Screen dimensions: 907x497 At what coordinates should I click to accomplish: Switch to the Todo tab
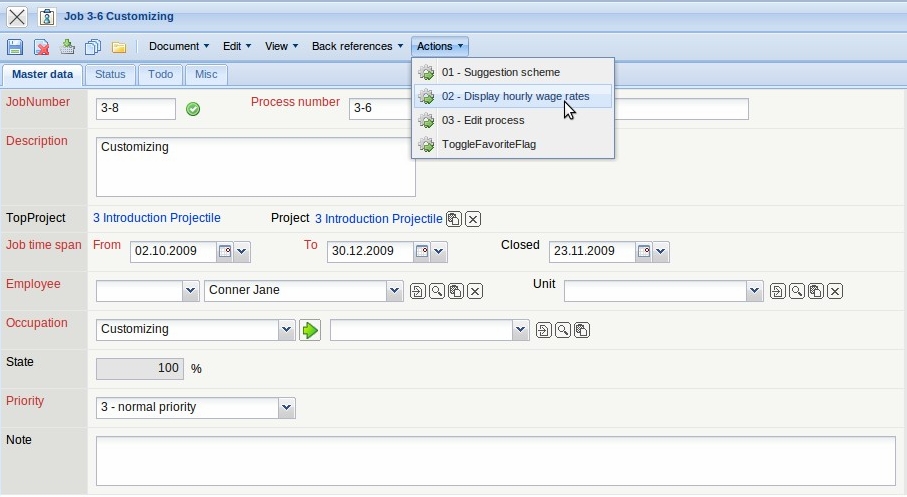(x=160, y=74)
